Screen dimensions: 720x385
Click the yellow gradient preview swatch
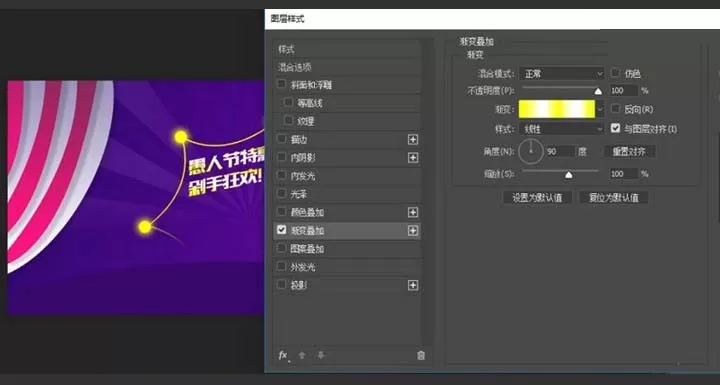(557, 109)
